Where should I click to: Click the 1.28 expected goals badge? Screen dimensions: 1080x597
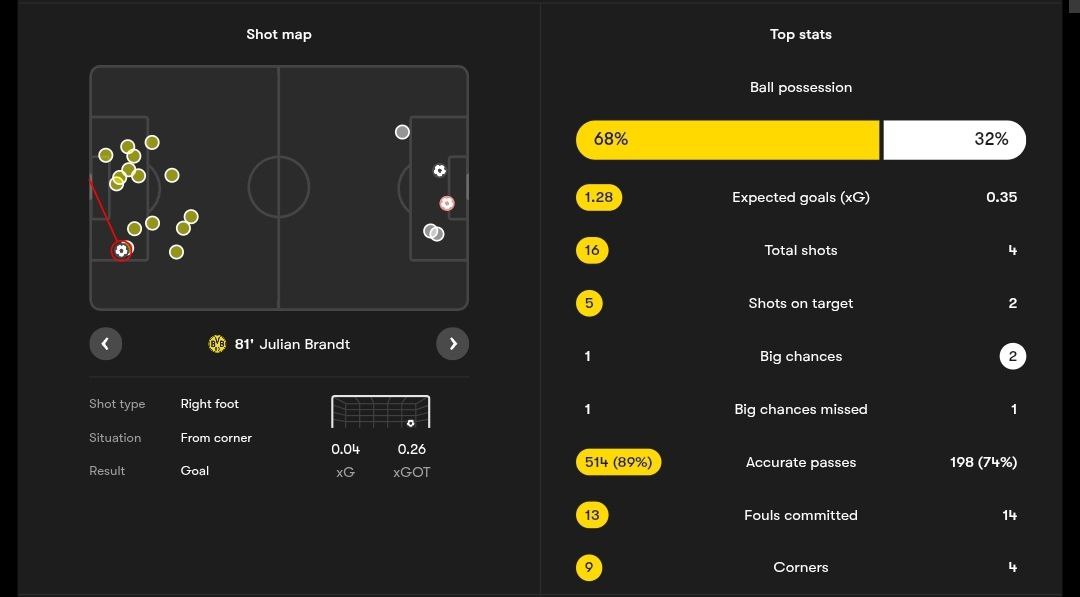(599, 197)
